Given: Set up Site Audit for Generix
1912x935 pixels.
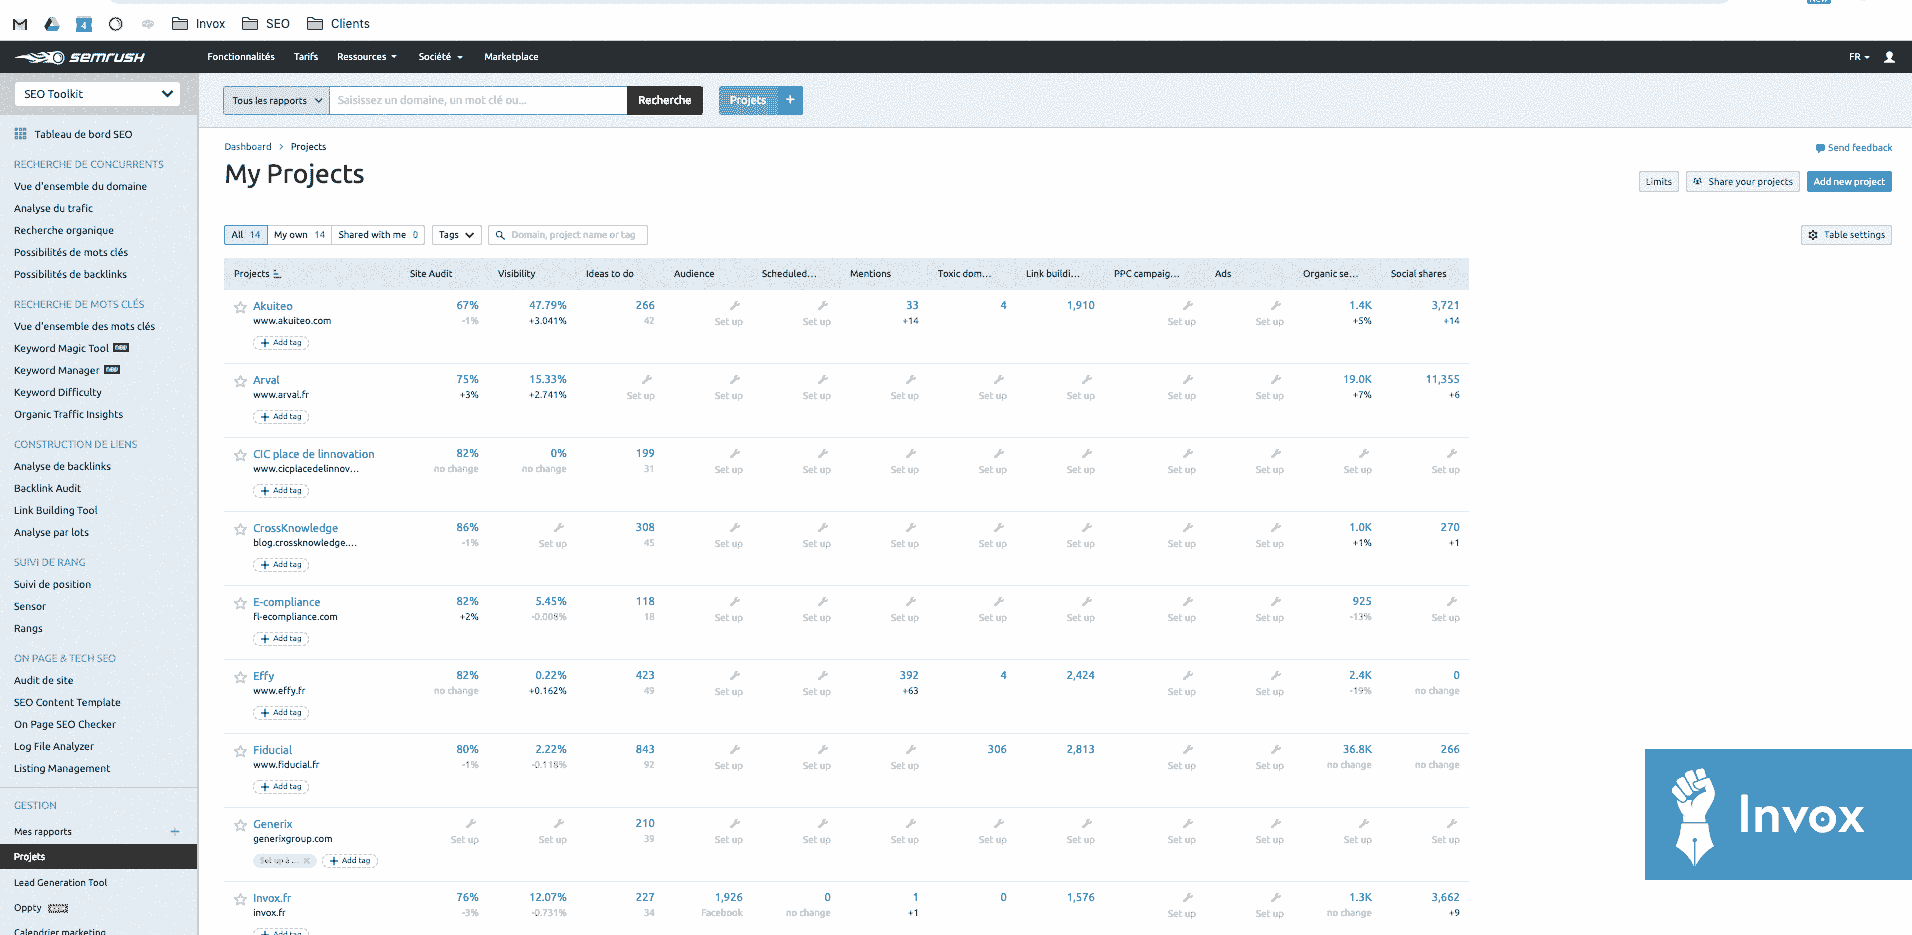Looking at the screenshot, I should 465,832.
